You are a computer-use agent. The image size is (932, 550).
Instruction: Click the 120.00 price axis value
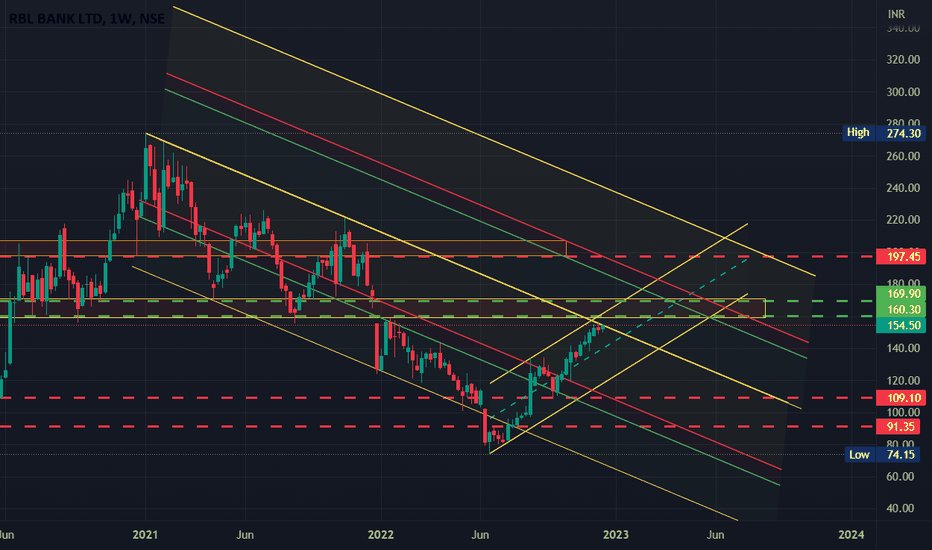[x=903, y=381]
